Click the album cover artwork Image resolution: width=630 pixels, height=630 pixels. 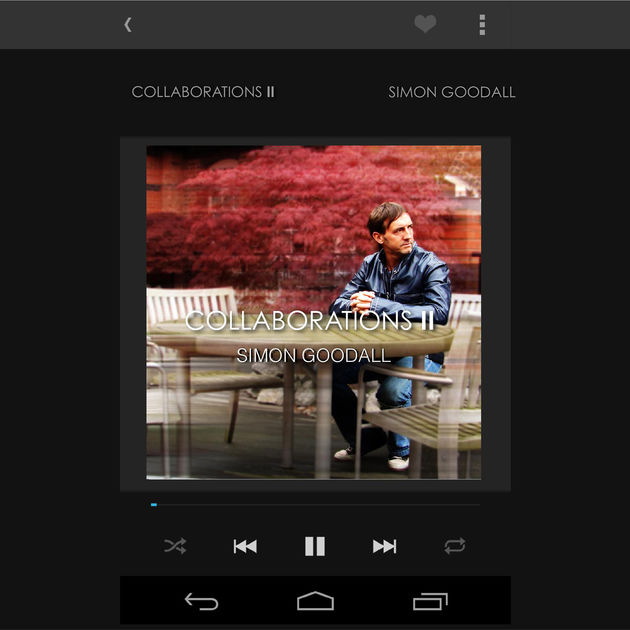click(314, 312)
